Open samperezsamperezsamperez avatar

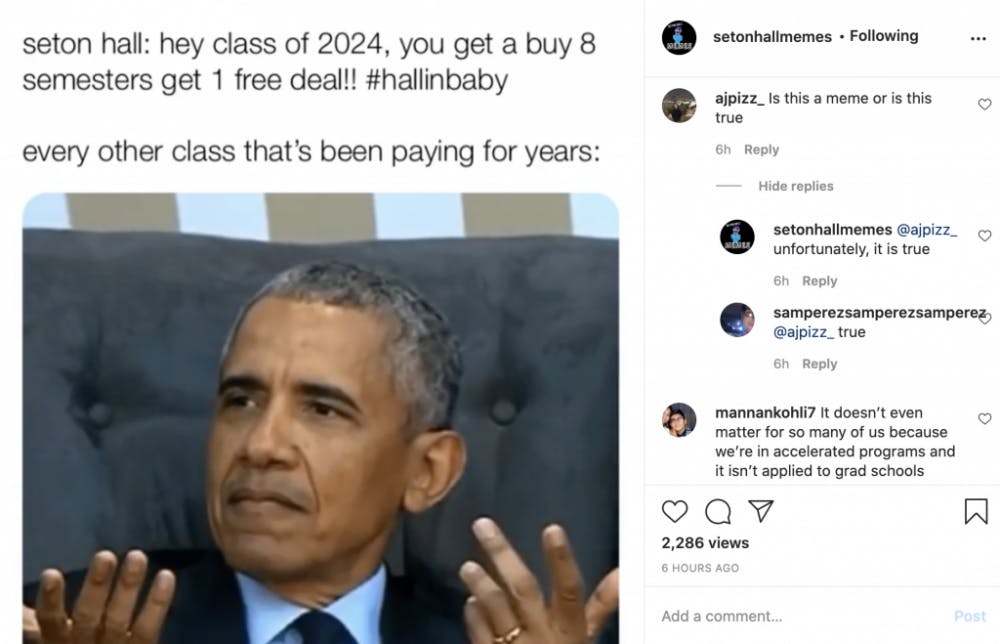tap(737, 319)
